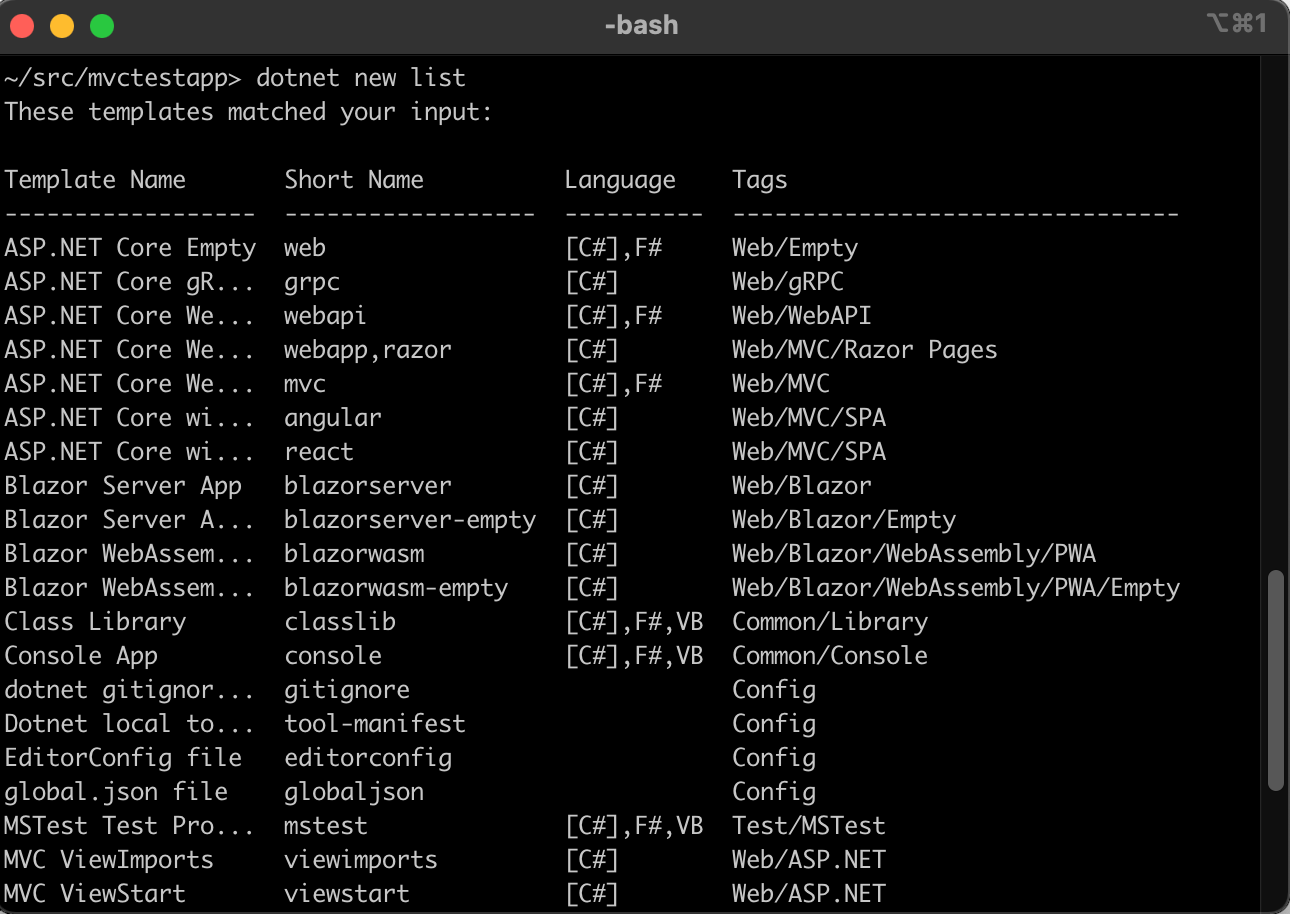This screenshot has height=914, width=1290.
Task: Click the 'Web/gRPC' tag
Action: coord(788,282)
